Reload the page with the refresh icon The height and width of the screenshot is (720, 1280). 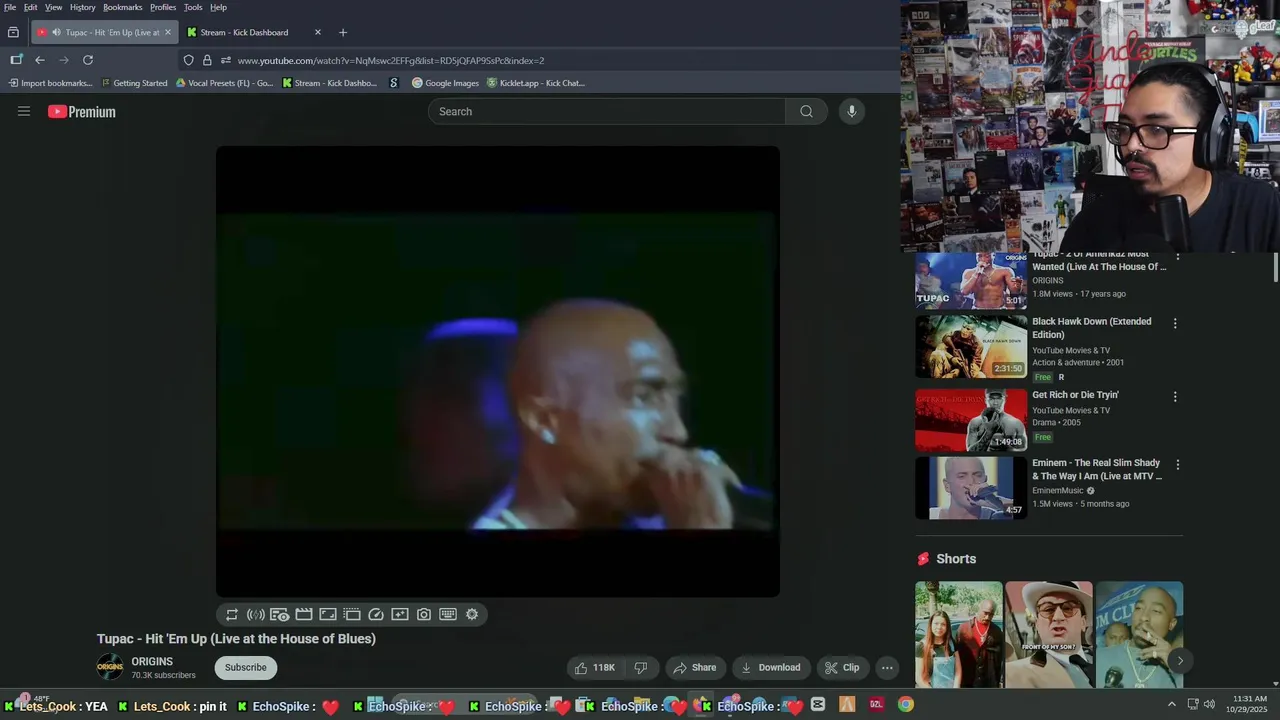pyautogui.click(x=88, y=60)
